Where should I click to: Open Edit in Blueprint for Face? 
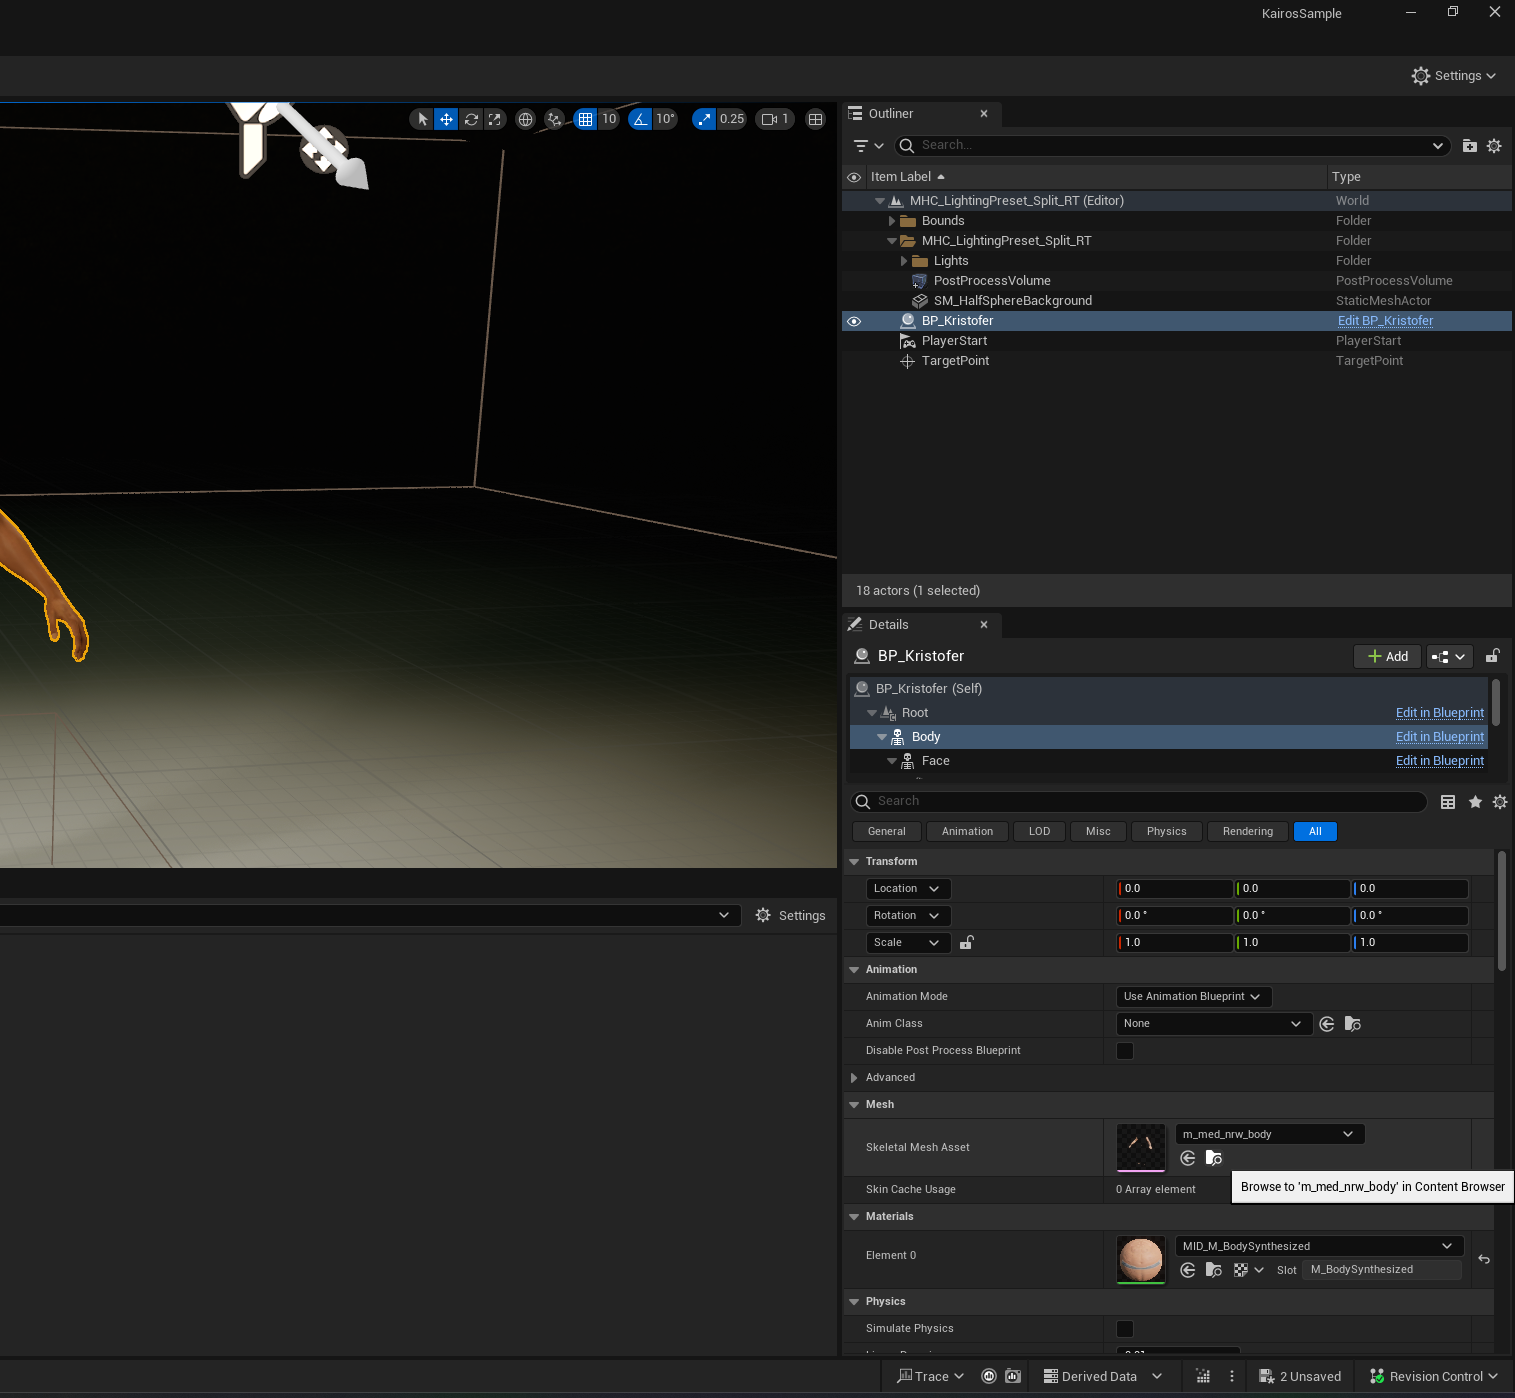1440,761
